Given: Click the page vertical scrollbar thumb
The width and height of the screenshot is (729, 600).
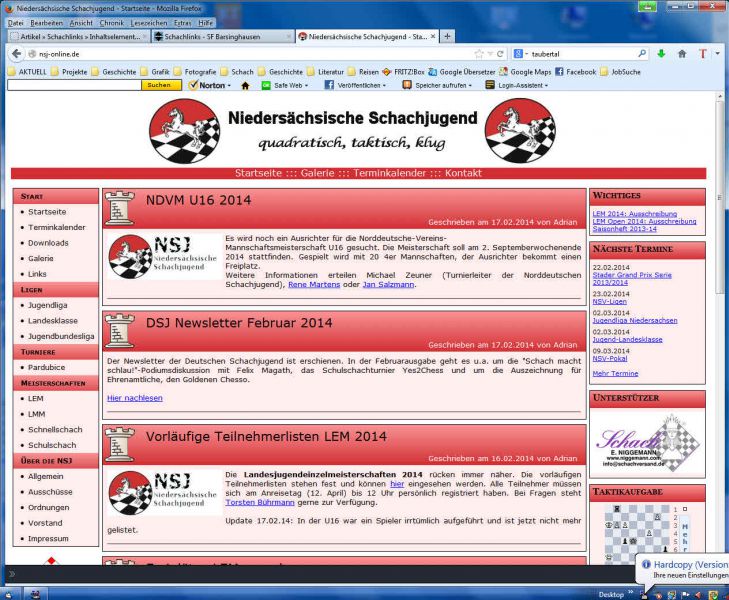Looking at the screenshot, I should (x=720, y=198).
